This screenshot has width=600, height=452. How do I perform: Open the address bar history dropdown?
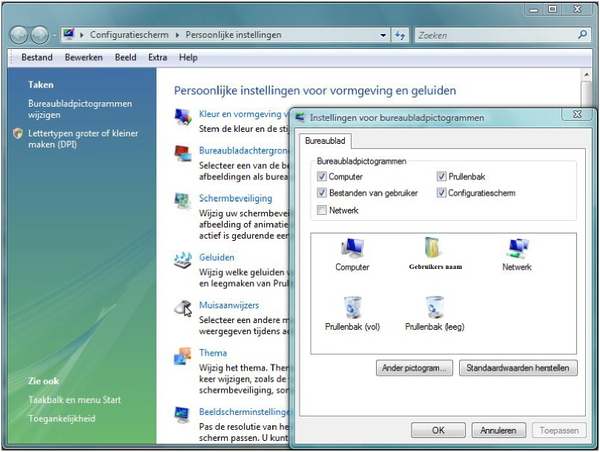pos(383,35)
